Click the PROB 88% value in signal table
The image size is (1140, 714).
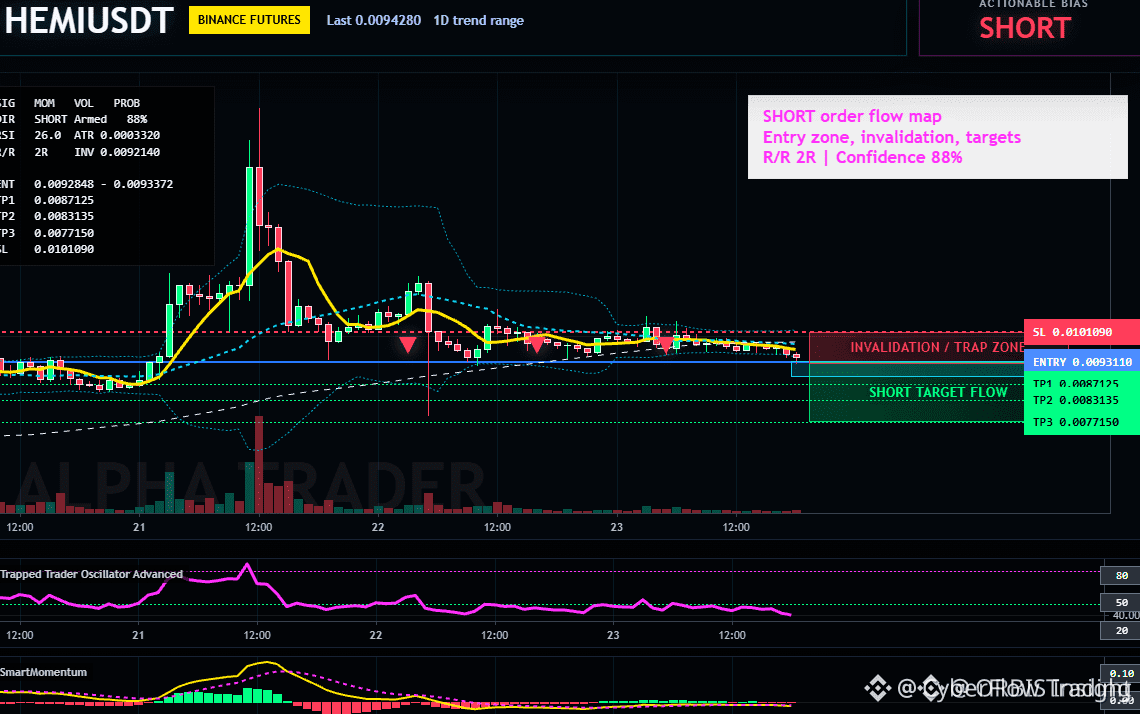pyautogui.click(x=137, y=119)
